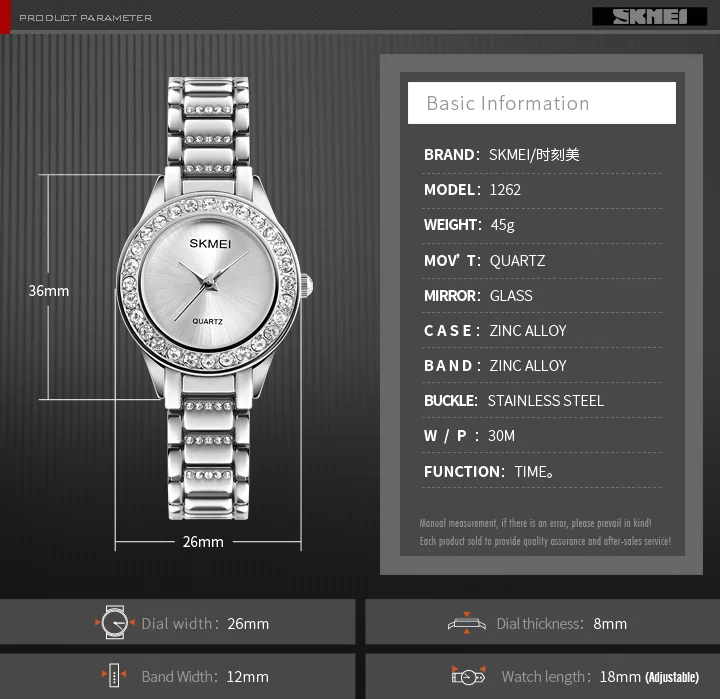
Task: Click the Basic Information header box
Action: click(x=541, y=103)
